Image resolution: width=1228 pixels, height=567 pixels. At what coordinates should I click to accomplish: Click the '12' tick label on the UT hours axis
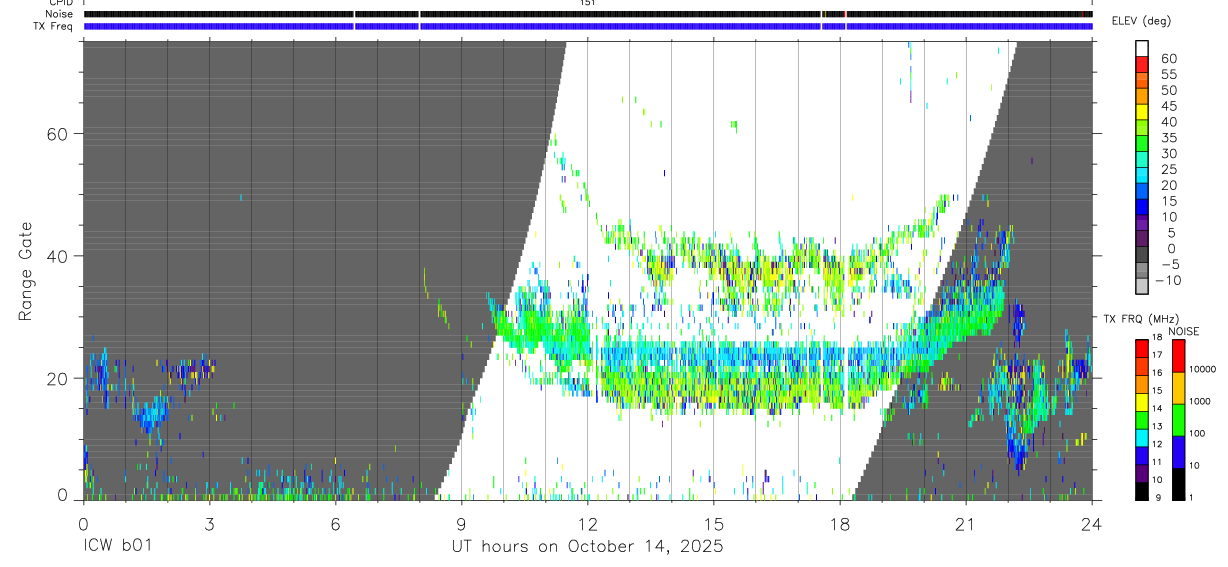point(588,523)
